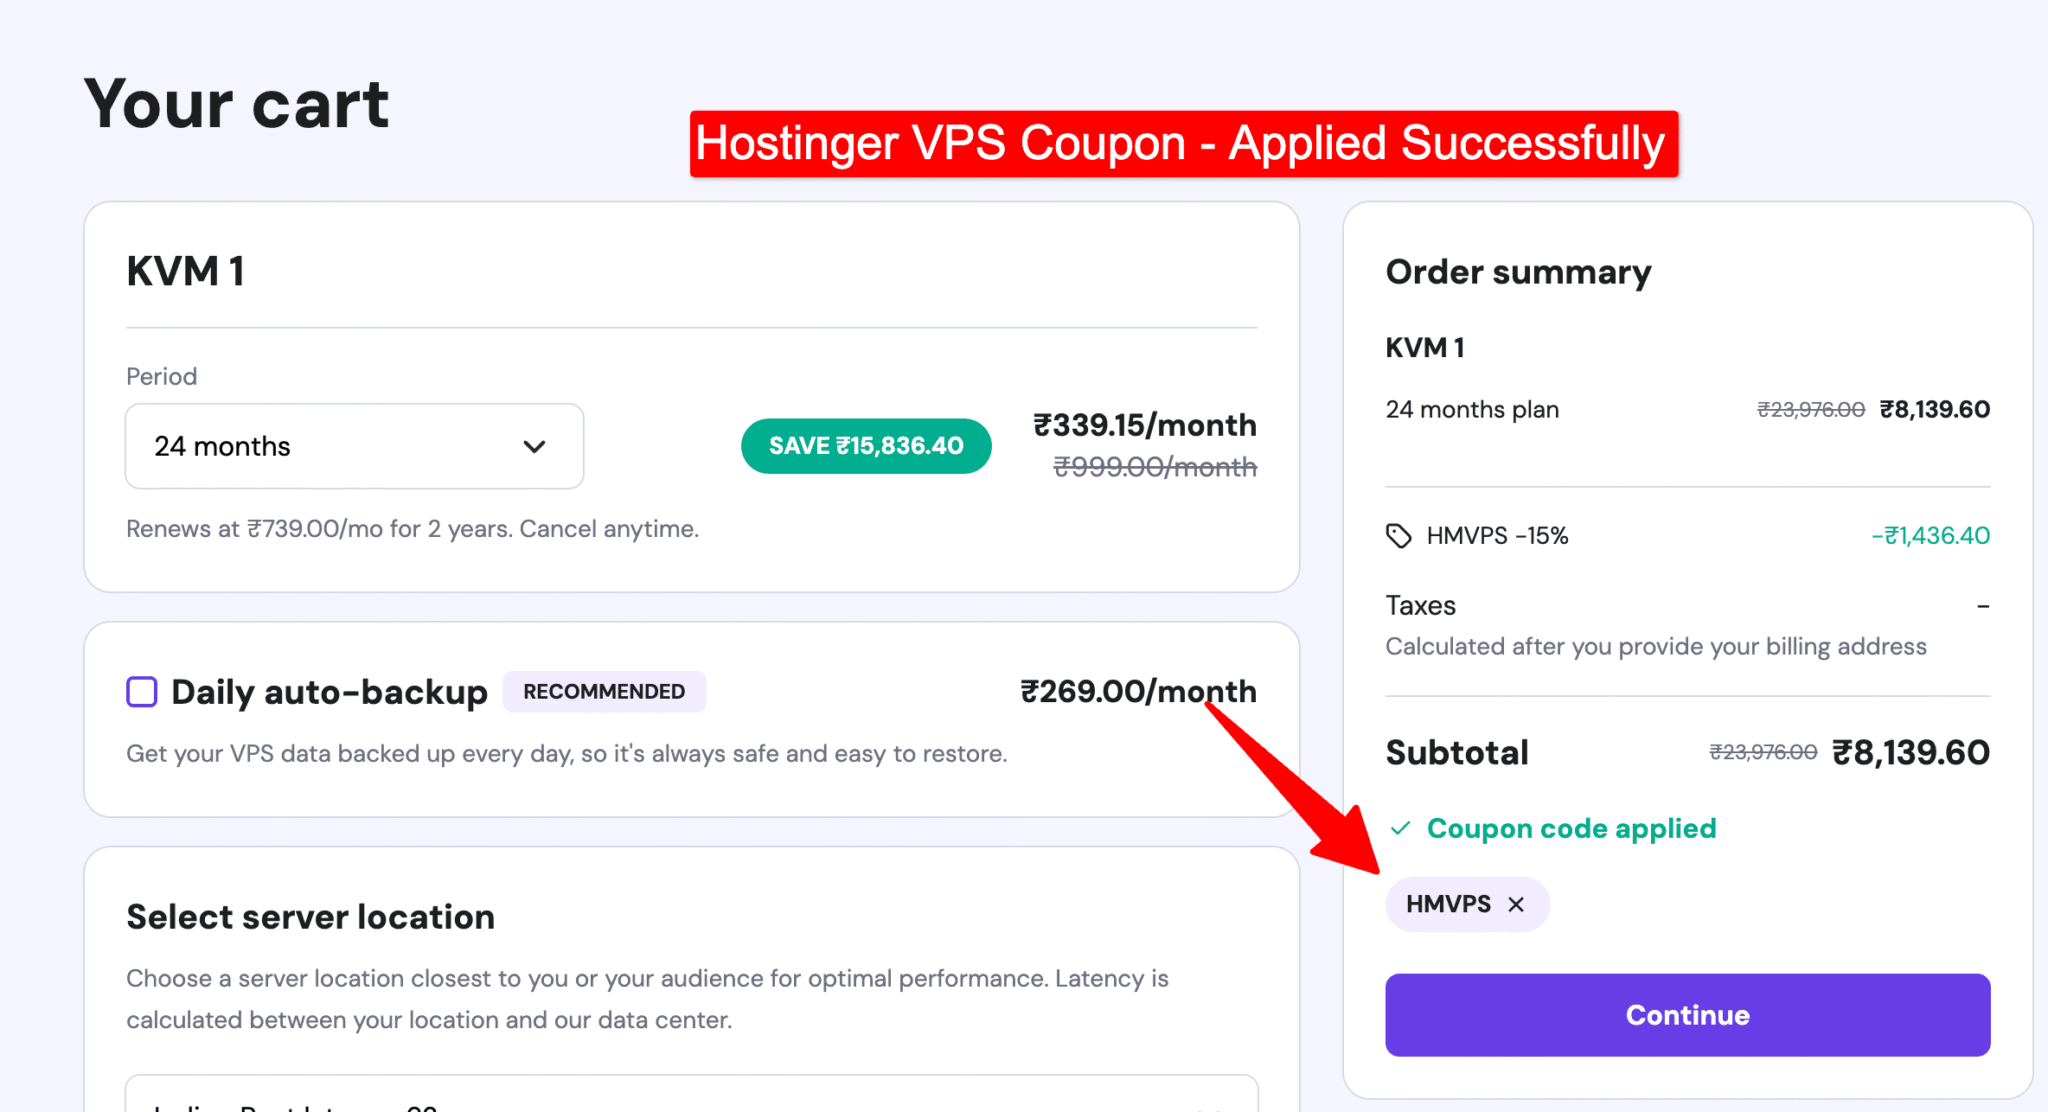Click the chevron arrow on the period selector
Viewport: 2048px width, 1112px height.
click(534, 447)
